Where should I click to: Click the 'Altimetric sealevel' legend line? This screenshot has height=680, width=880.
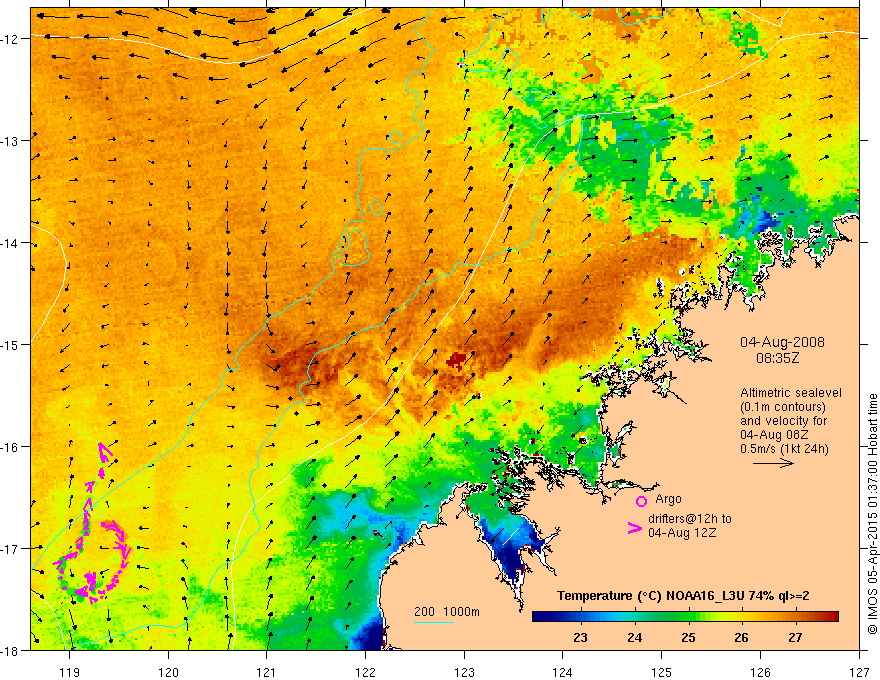791,393
